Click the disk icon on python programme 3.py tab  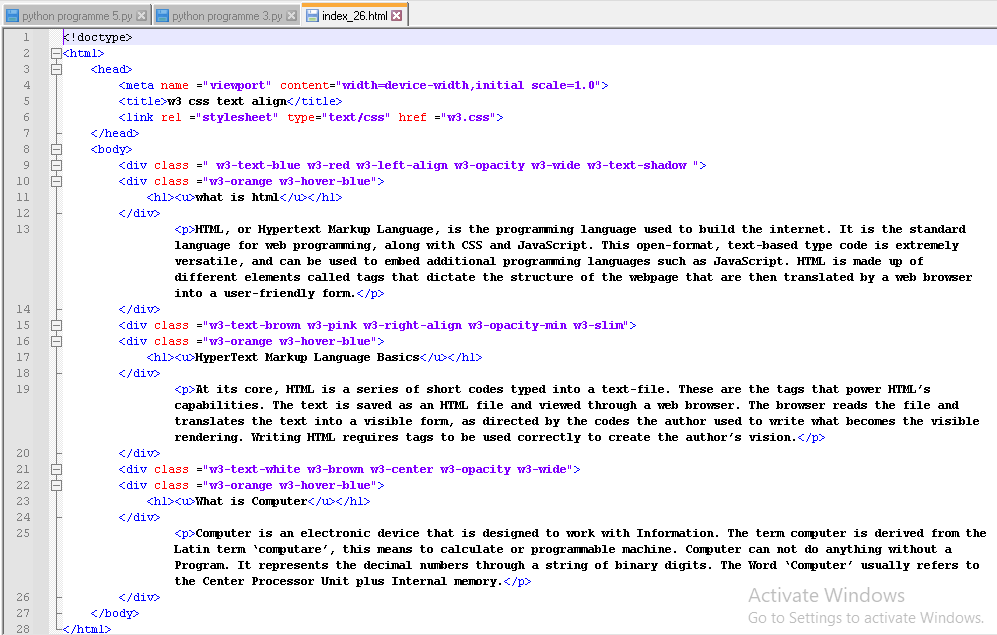[x=162, y=16]
